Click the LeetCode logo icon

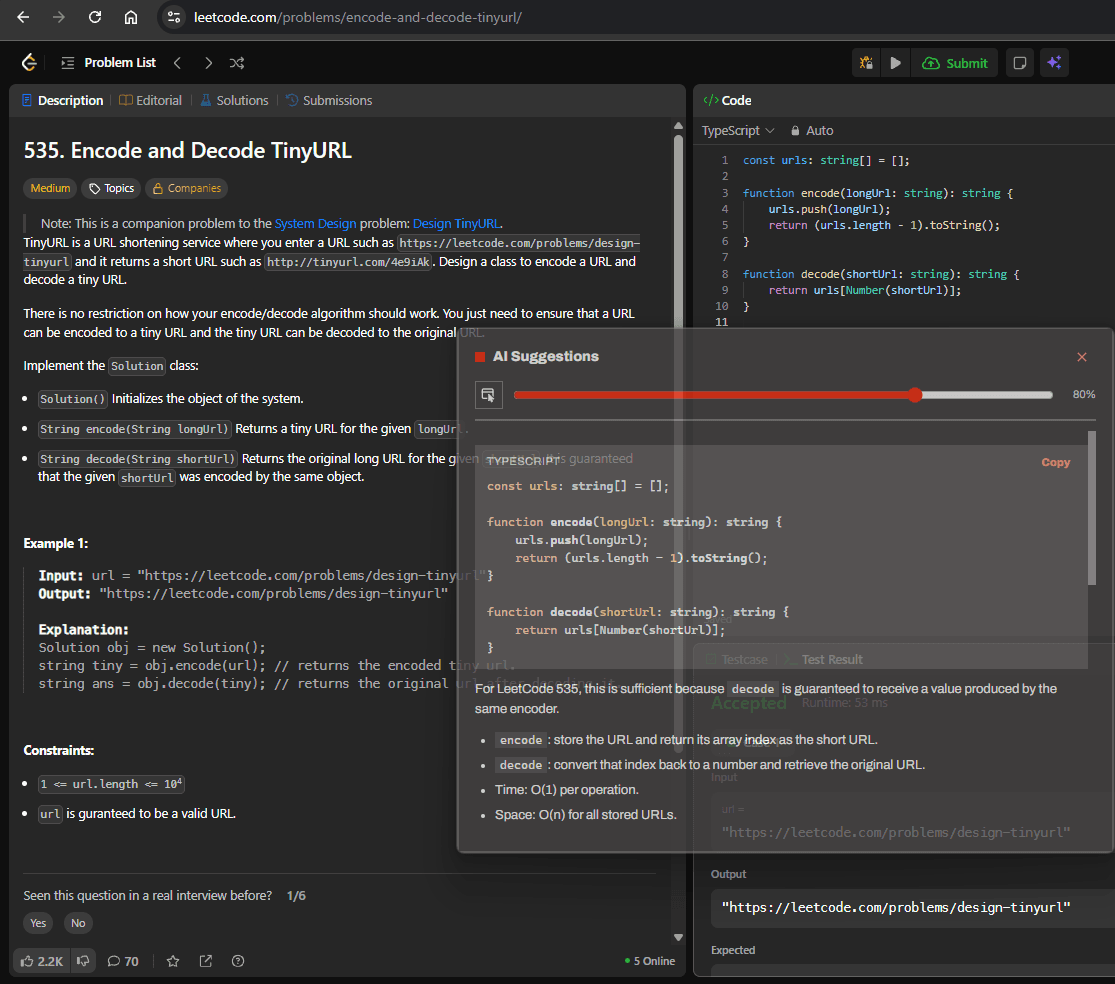coord(29,63)
